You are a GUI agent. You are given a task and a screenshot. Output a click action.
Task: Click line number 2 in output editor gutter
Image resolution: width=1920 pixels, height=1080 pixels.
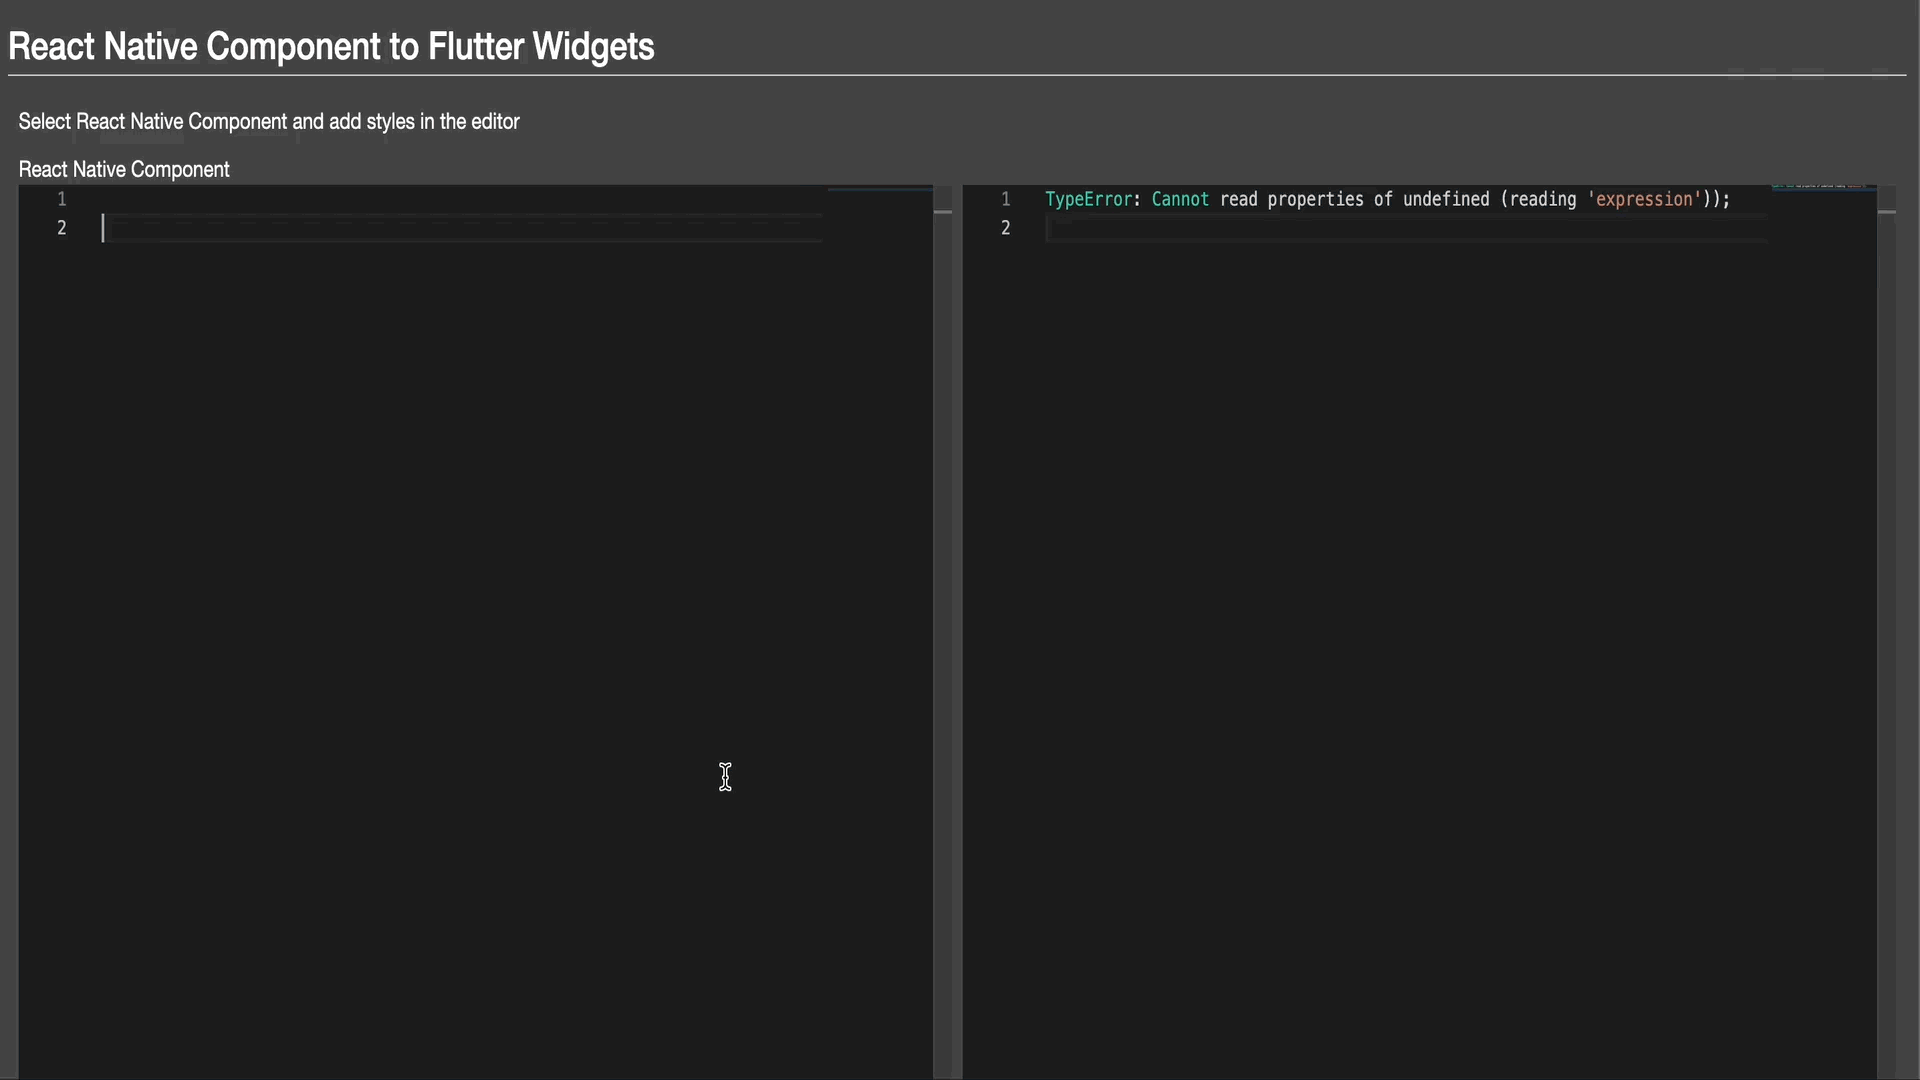click(1005, 228)
